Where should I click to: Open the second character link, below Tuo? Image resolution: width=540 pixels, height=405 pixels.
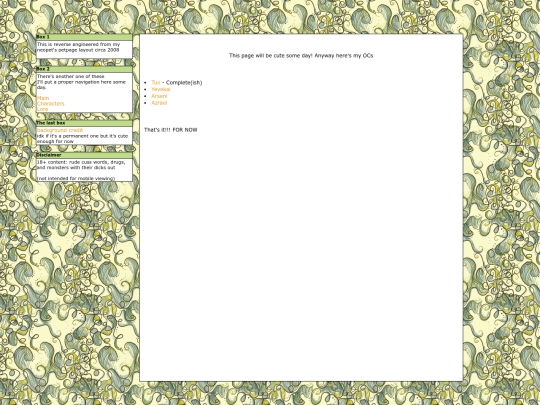coord(161,89)
